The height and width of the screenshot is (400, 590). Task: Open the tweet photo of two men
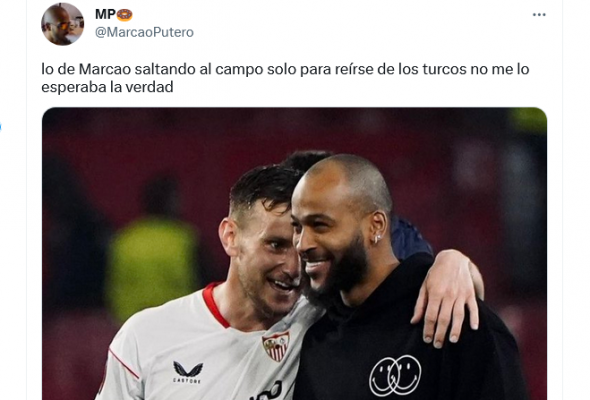[294, 254]
